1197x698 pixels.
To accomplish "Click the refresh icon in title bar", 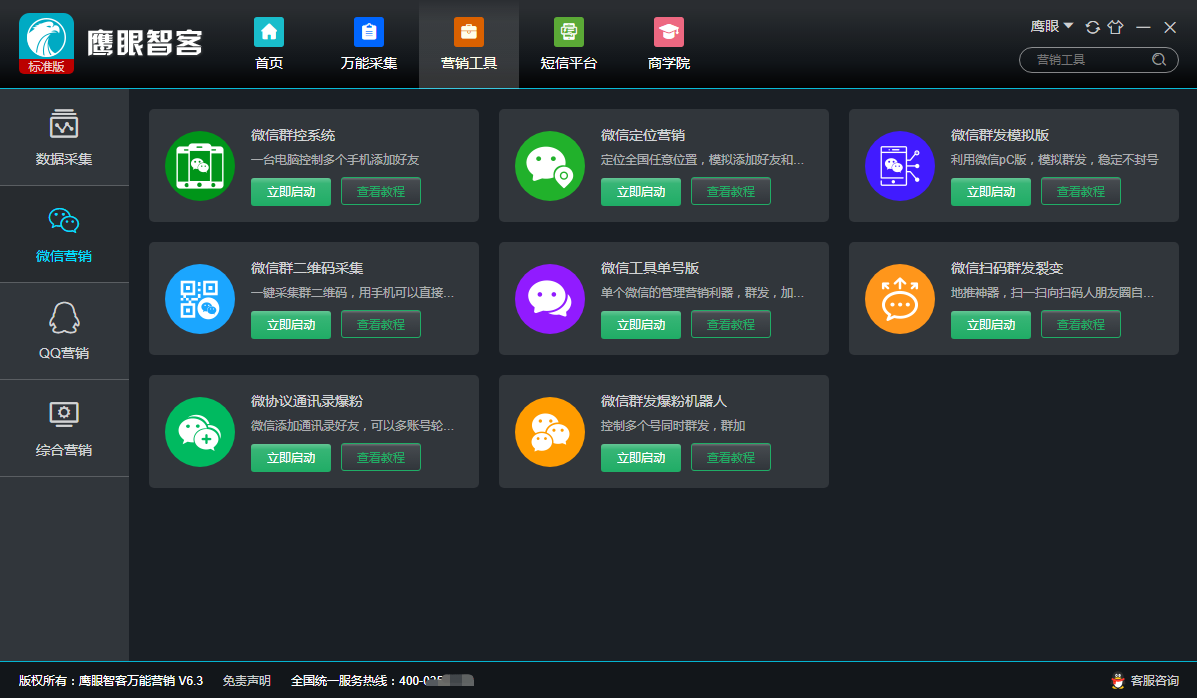I will [x=1092, y=27].
